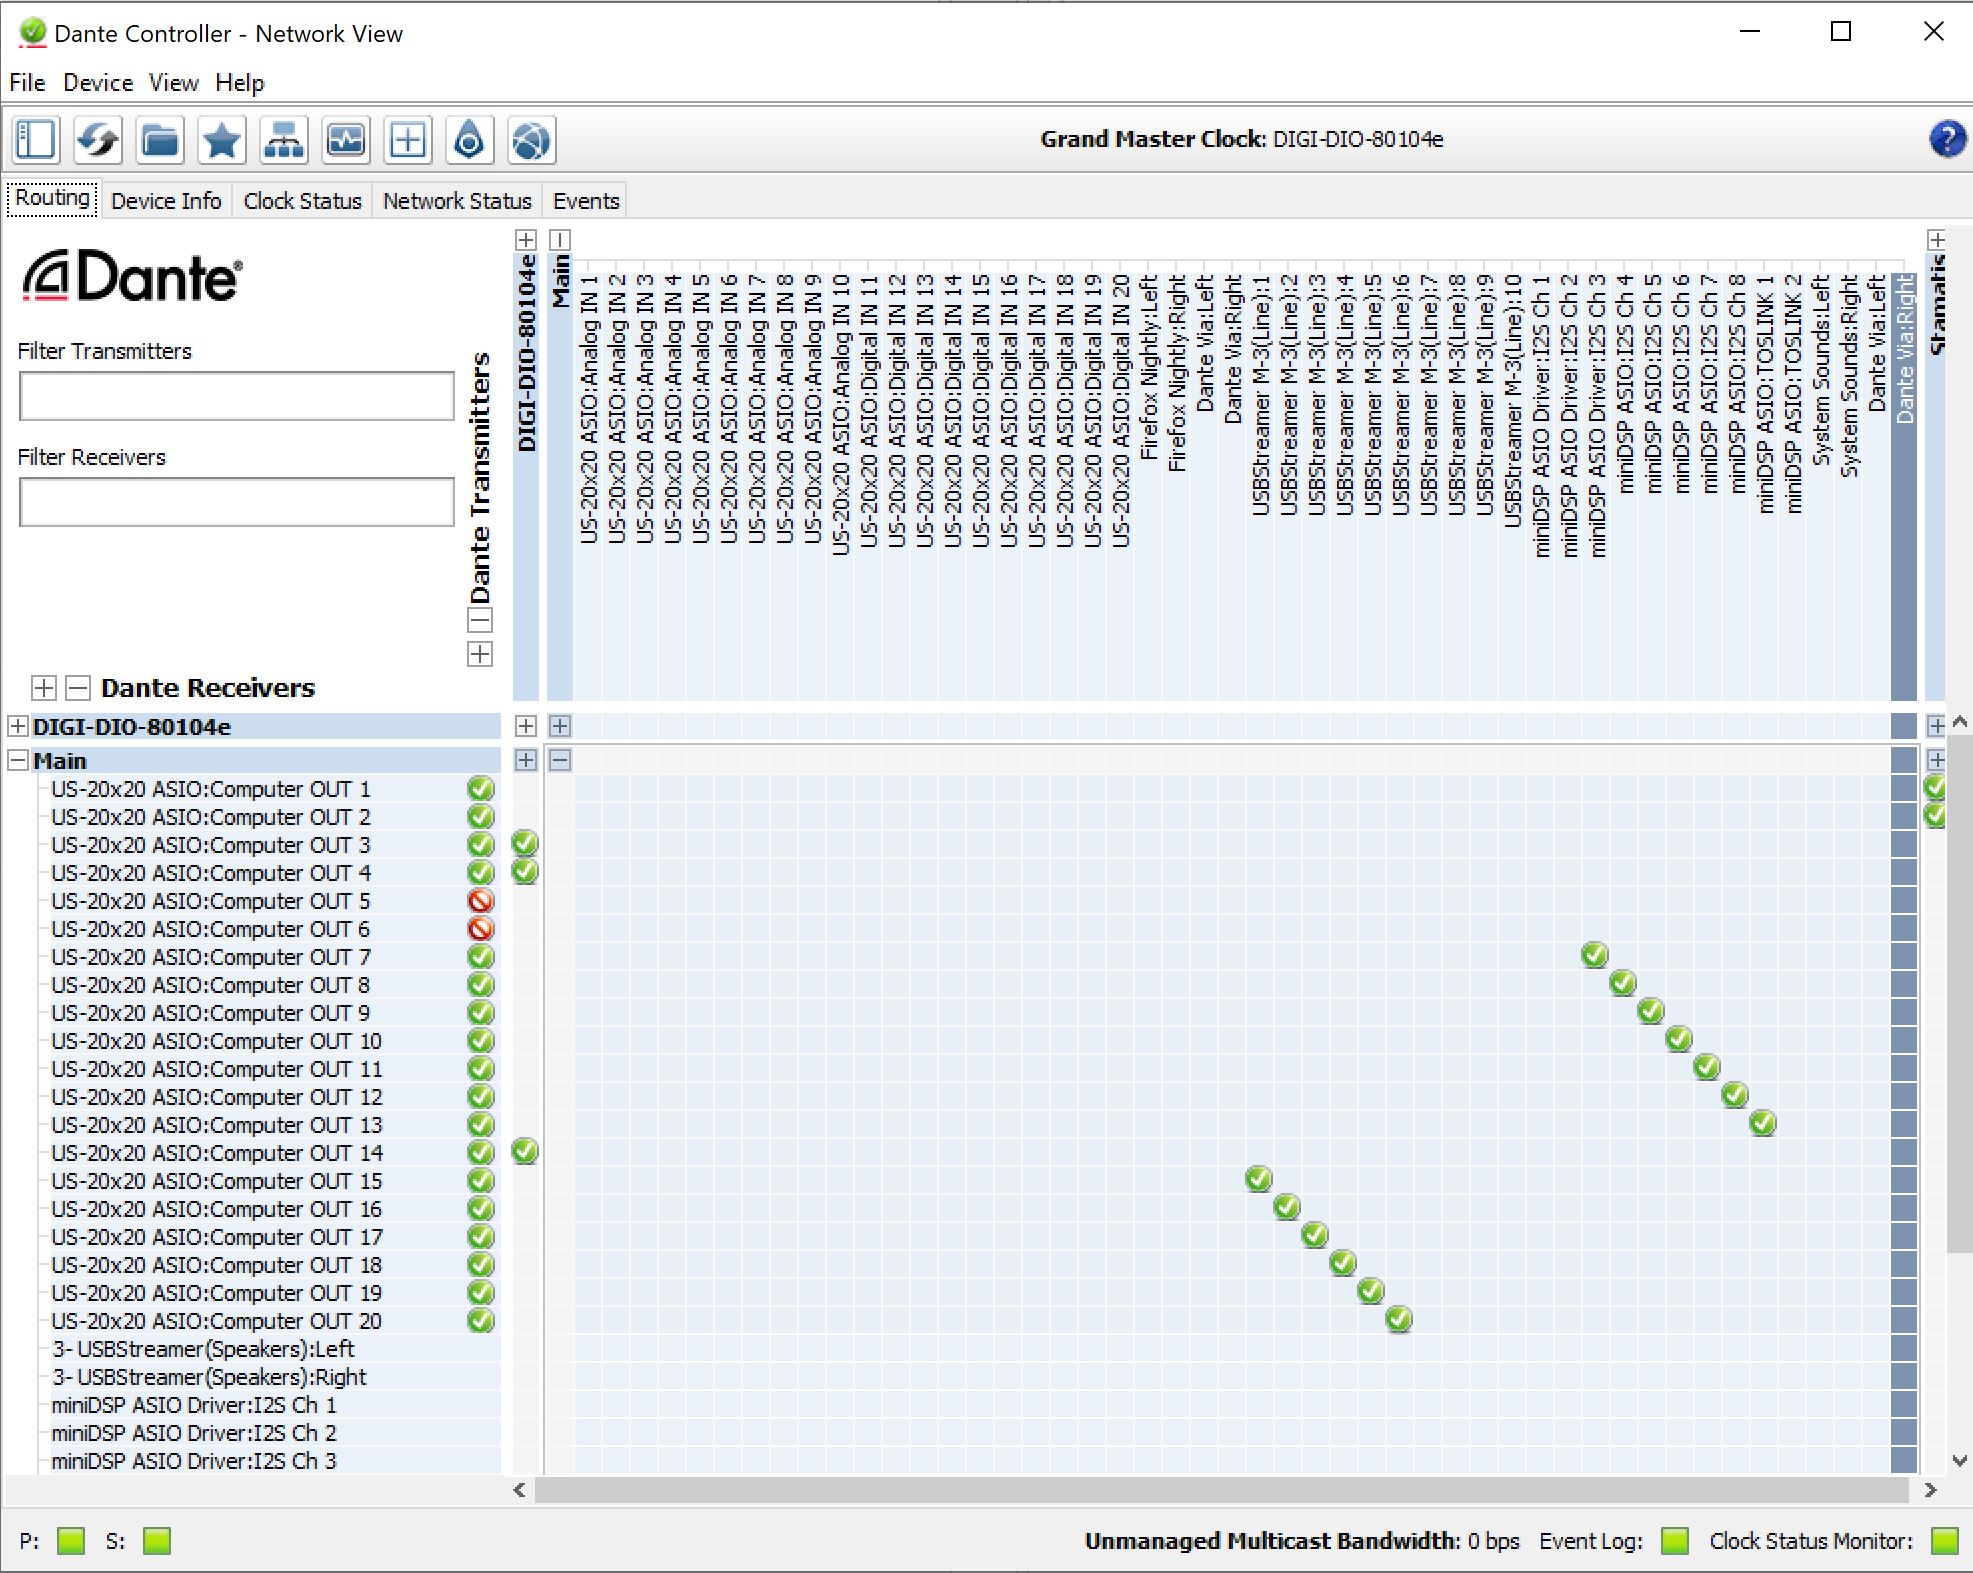
Task: Open the network hierarchy icon
Action: pos(284,140)
